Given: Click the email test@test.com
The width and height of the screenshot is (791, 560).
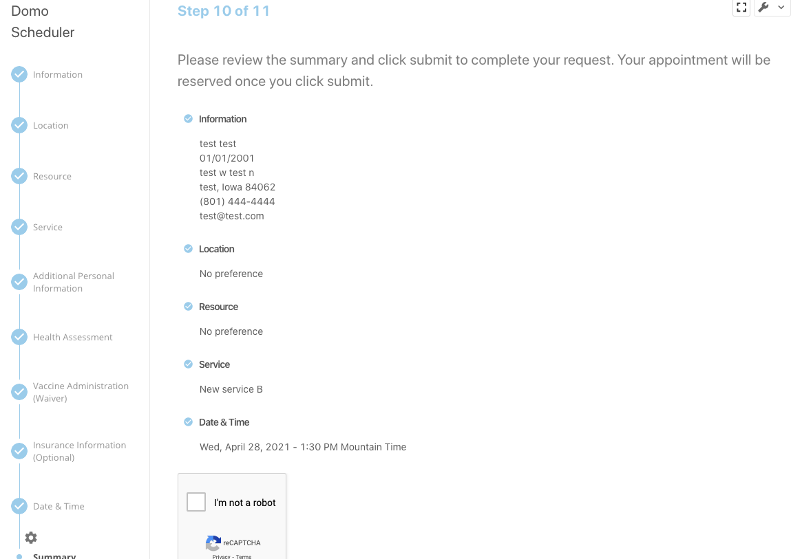Looking at the screenshot, I should pyautogui.click(x=232, y=216).
